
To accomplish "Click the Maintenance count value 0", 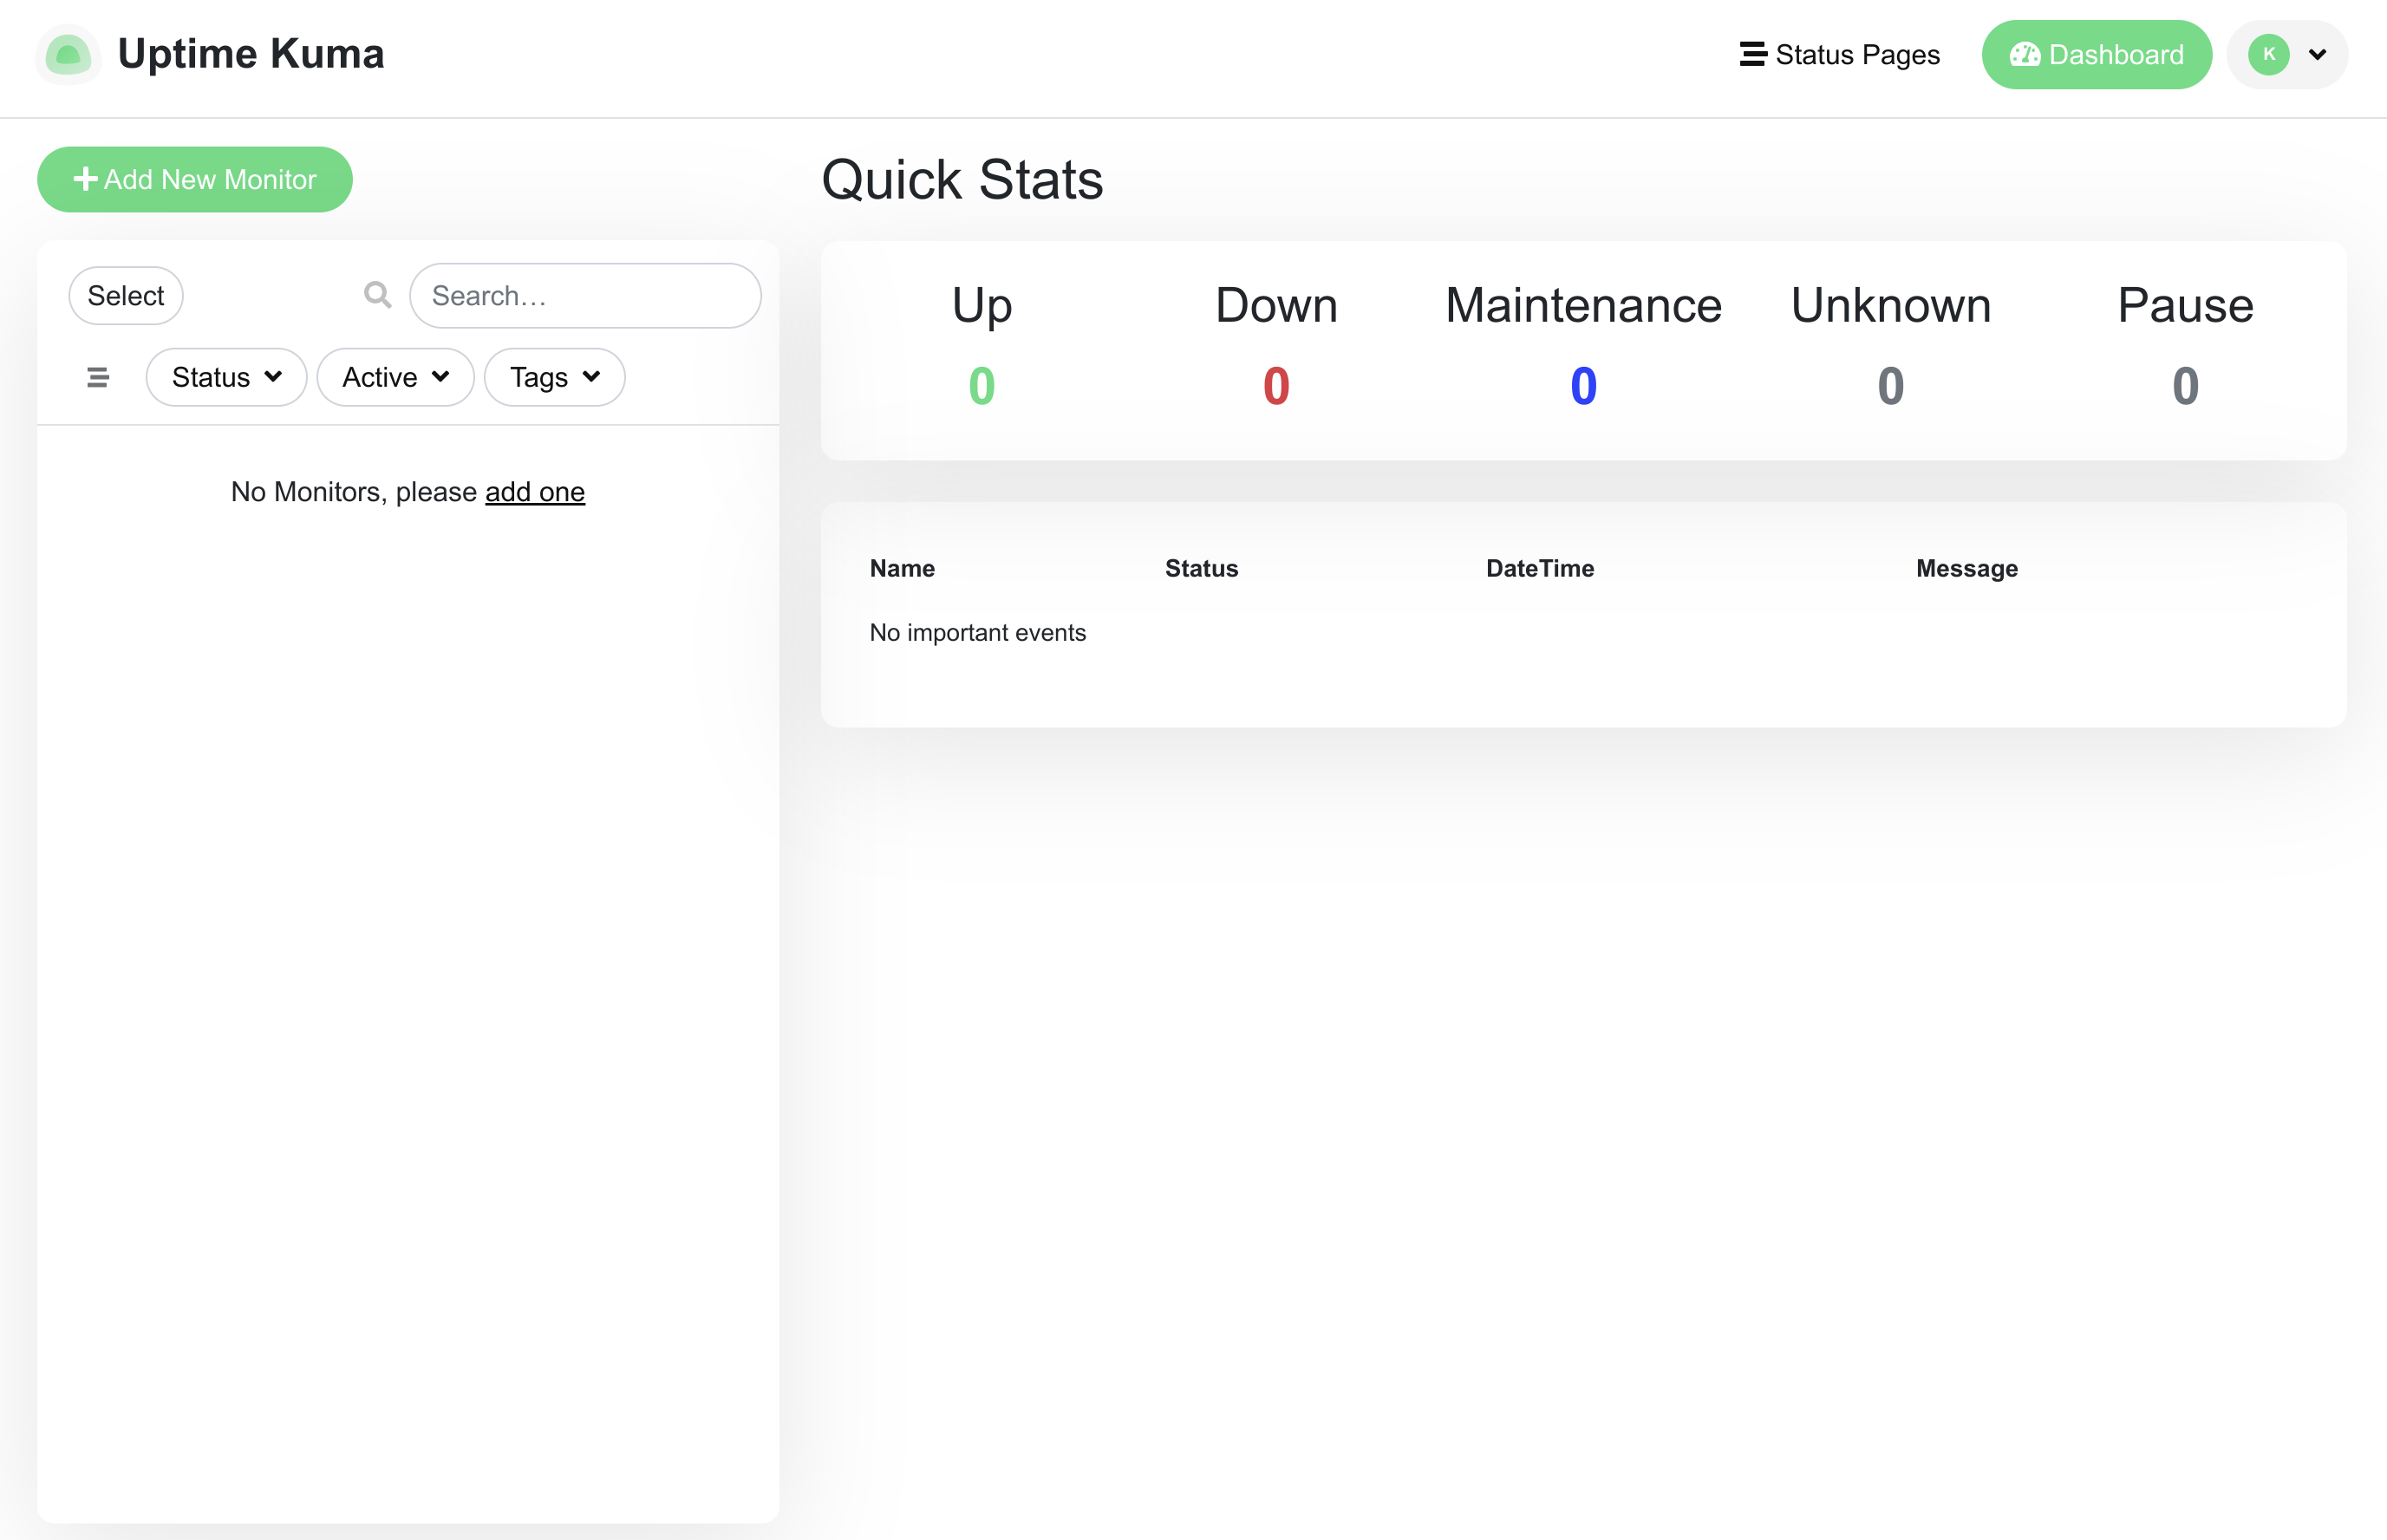I will click(x=1584, y=386).
